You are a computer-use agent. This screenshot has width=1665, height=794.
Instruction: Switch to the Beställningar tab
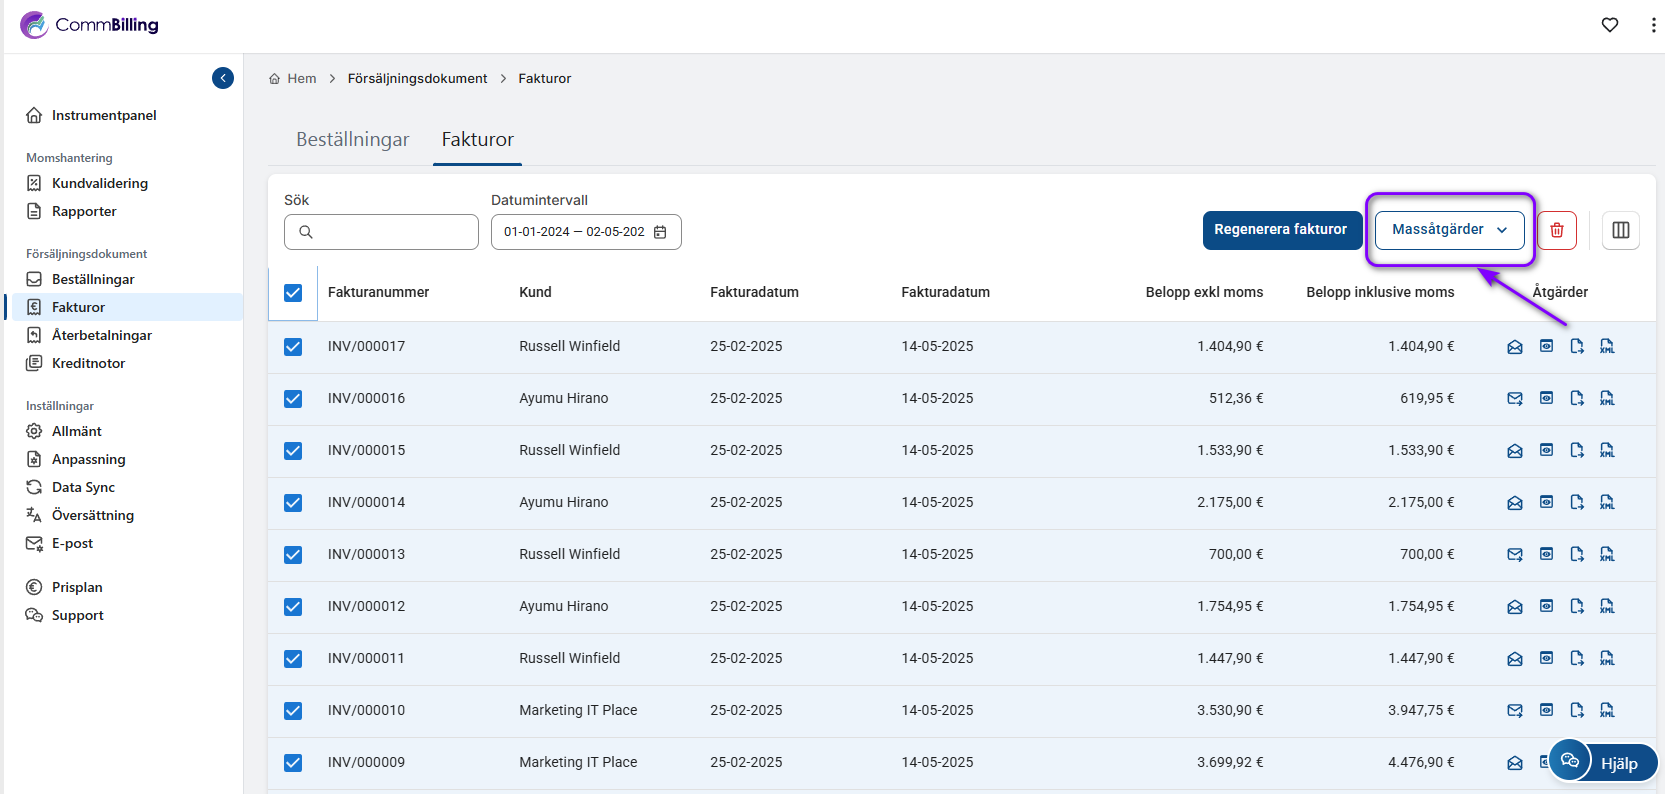(x=352, y=140)
